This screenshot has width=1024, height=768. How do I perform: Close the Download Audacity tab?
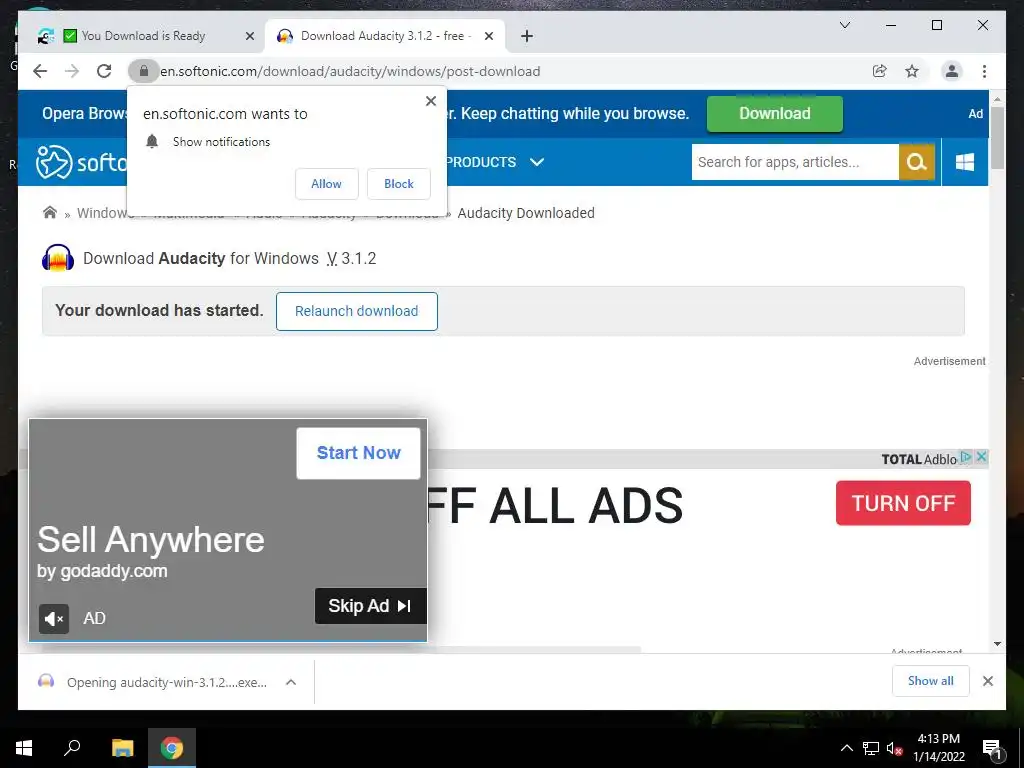point(488,36)
